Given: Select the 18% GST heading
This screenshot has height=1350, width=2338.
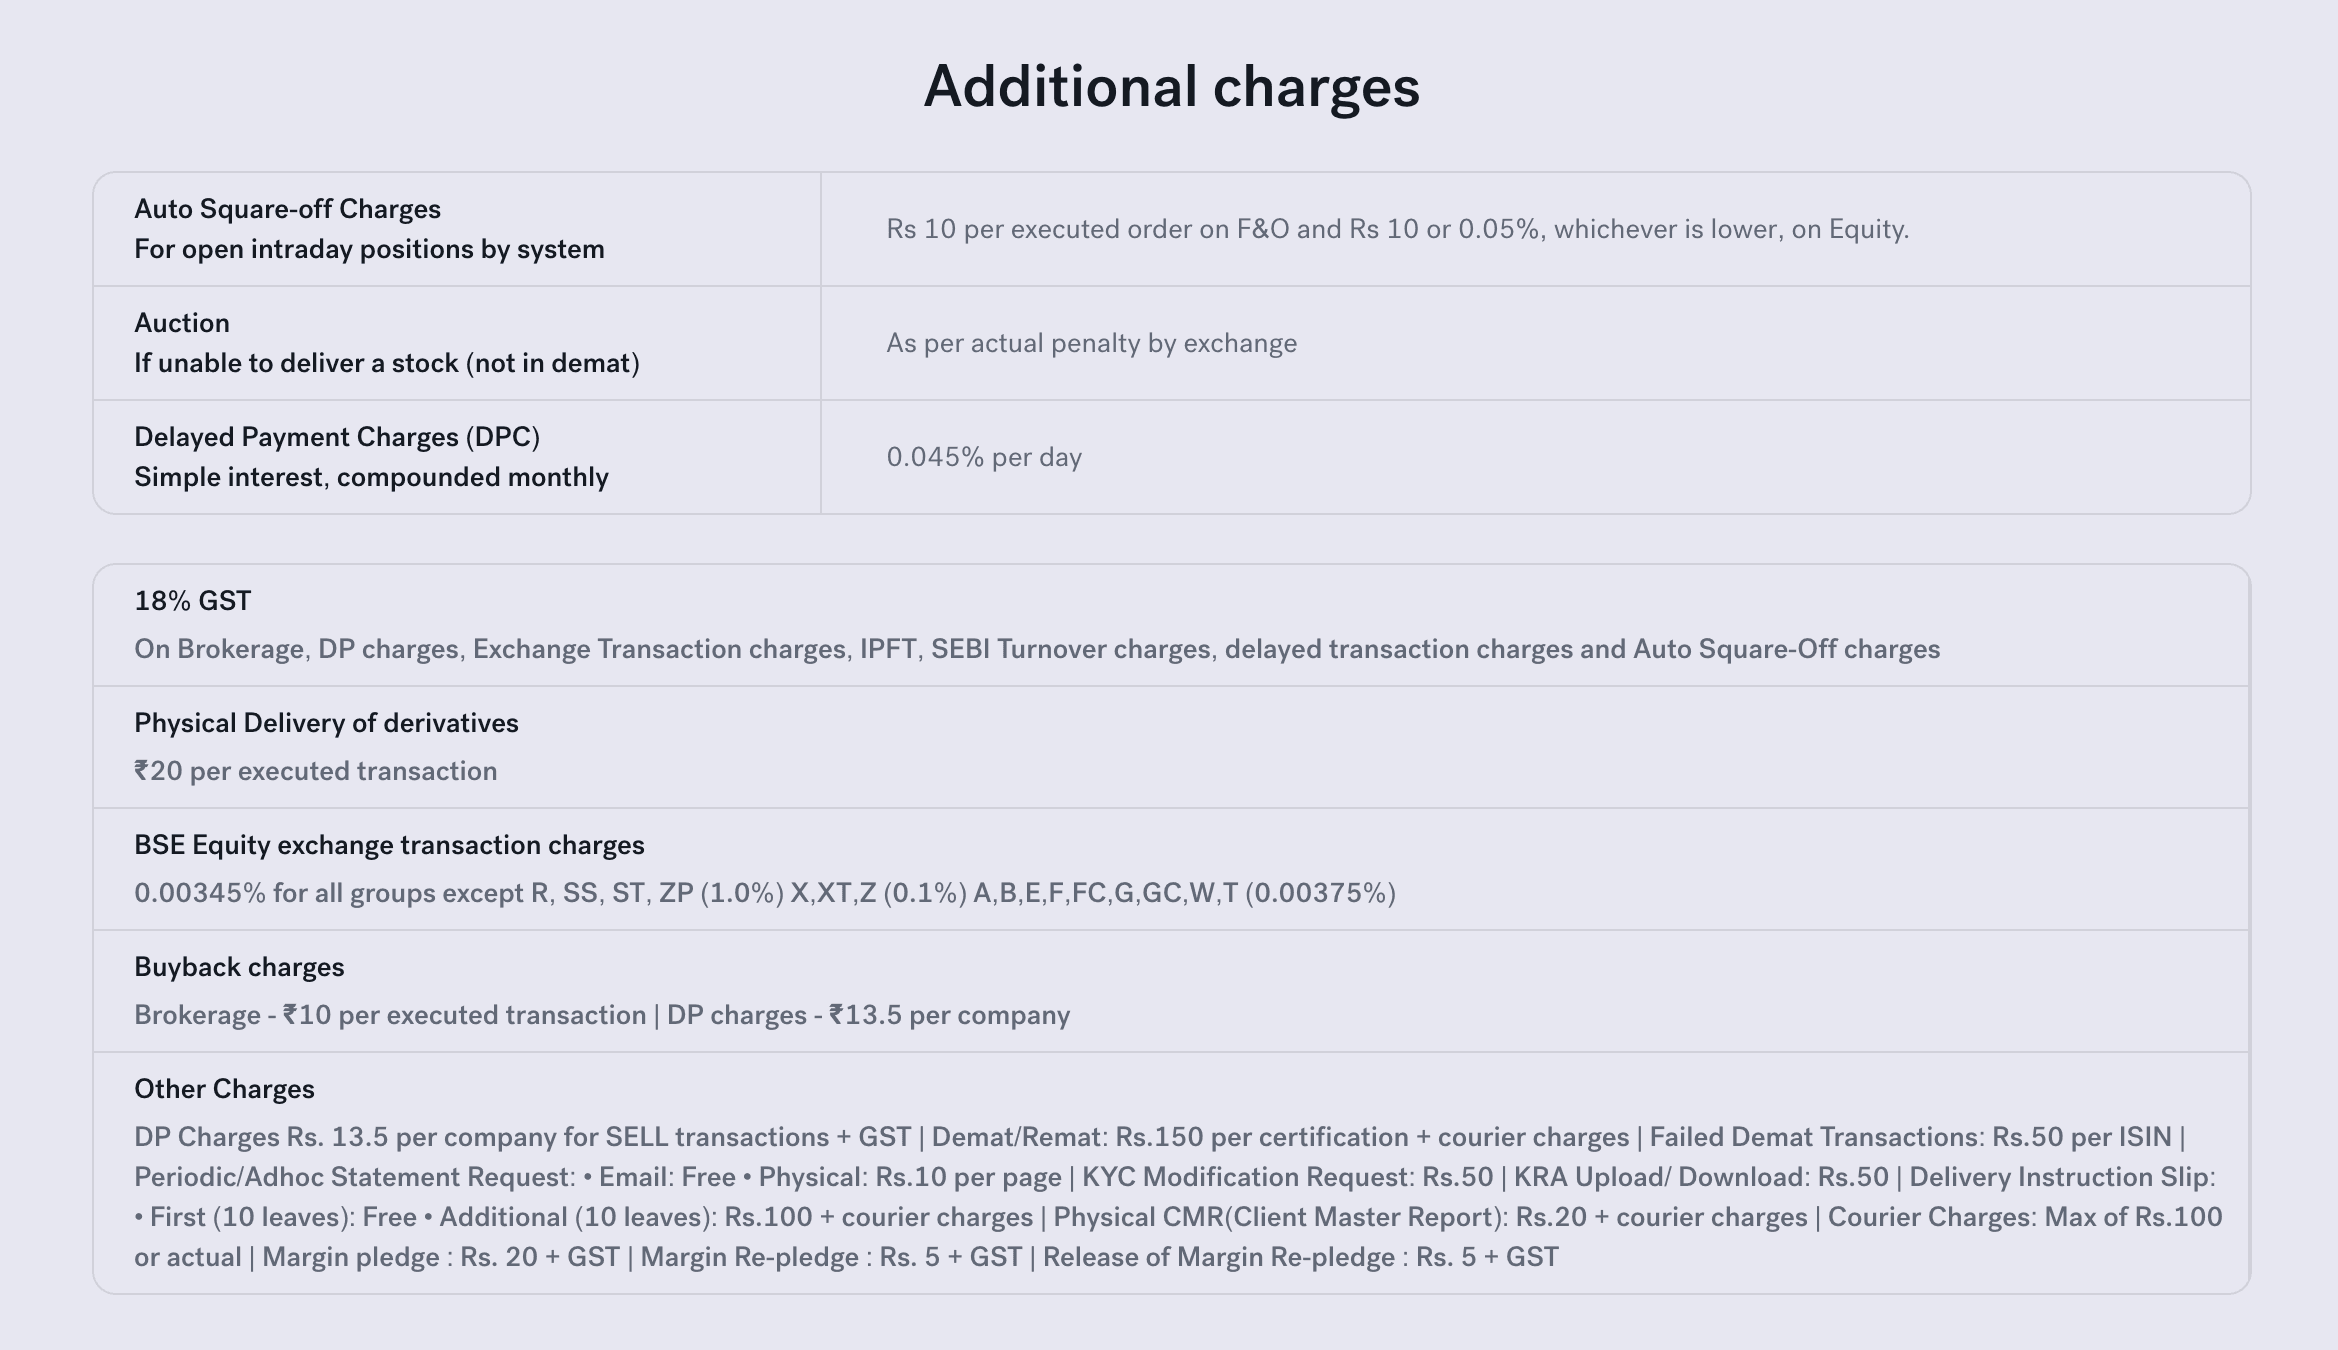Looking at the screenshot, I should [x=193, y=601].
